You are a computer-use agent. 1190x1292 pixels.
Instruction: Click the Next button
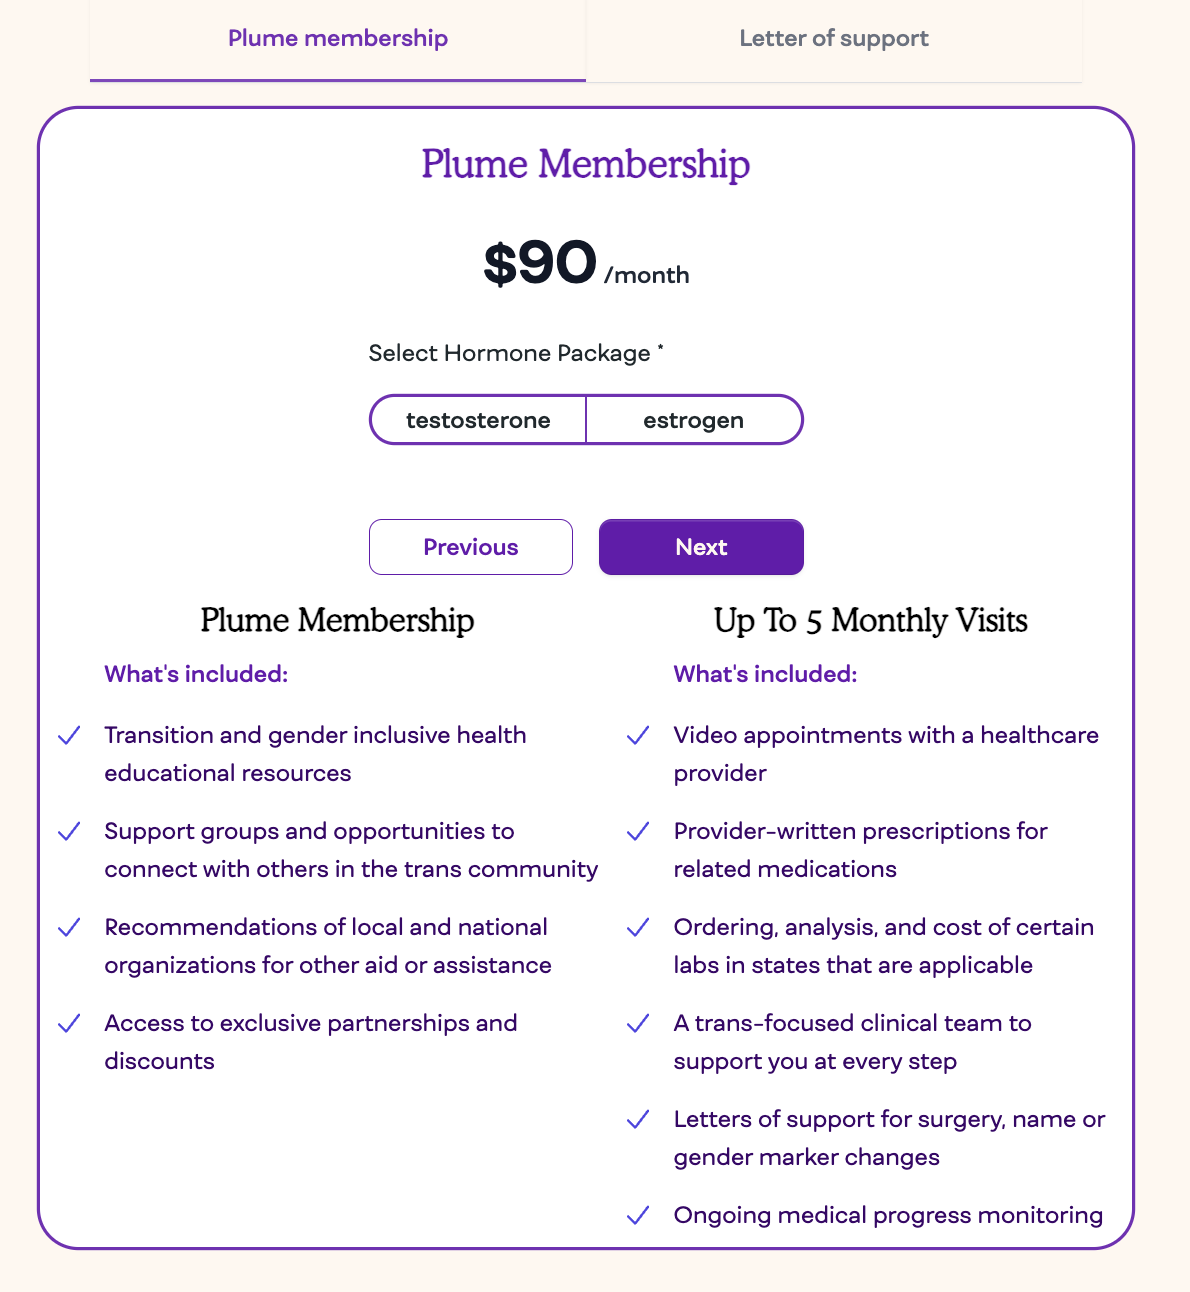pos(701,547)
